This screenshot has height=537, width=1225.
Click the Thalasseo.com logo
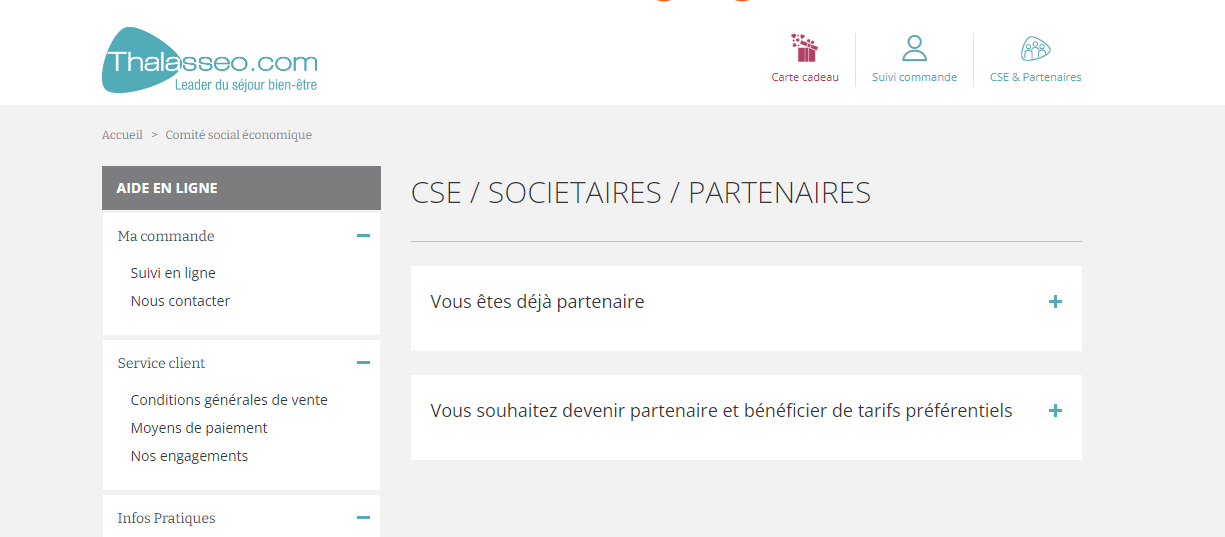click(210, 60)
